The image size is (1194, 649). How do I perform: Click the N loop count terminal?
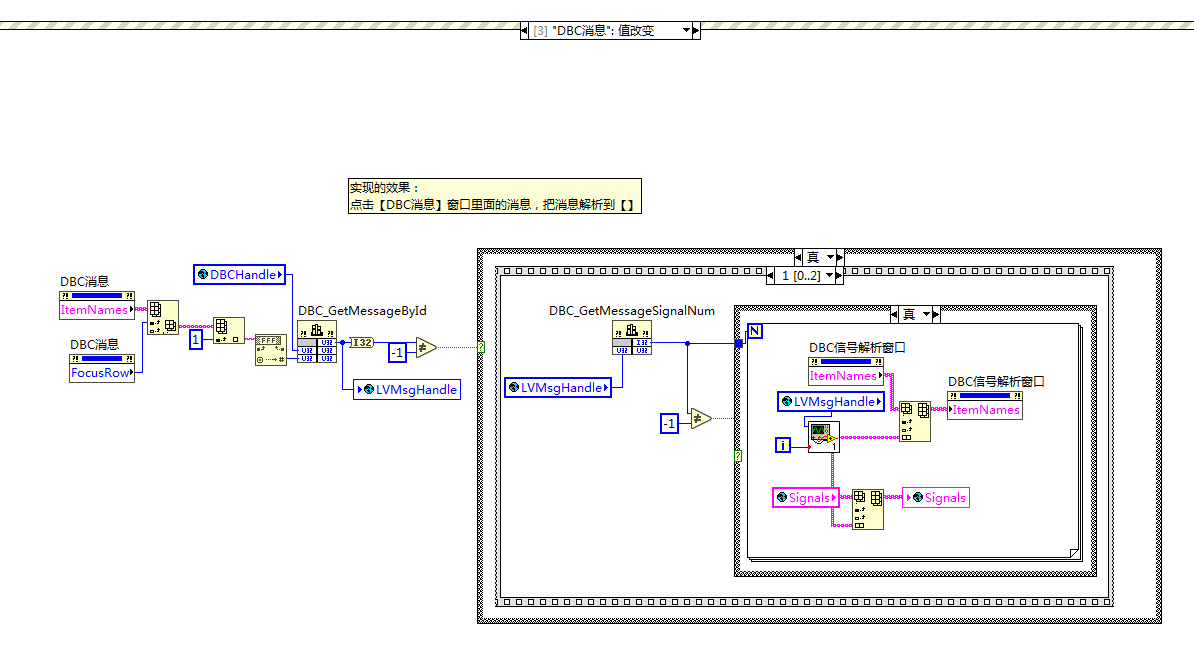755,331
